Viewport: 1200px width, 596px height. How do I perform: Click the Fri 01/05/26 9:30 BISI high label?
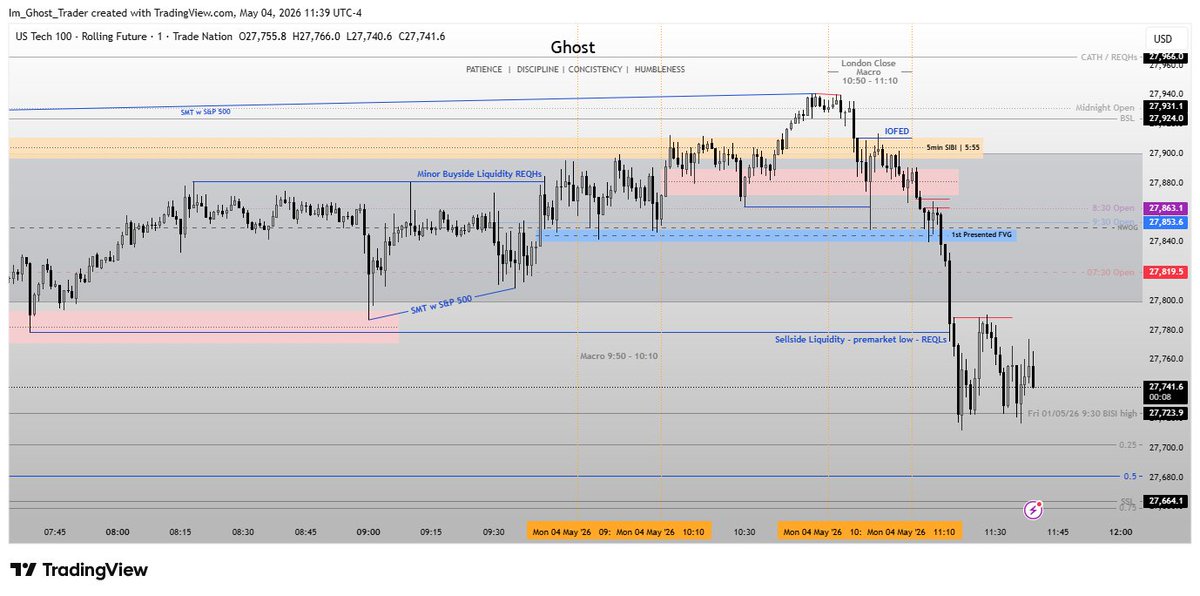click(x=1083, y=413)
